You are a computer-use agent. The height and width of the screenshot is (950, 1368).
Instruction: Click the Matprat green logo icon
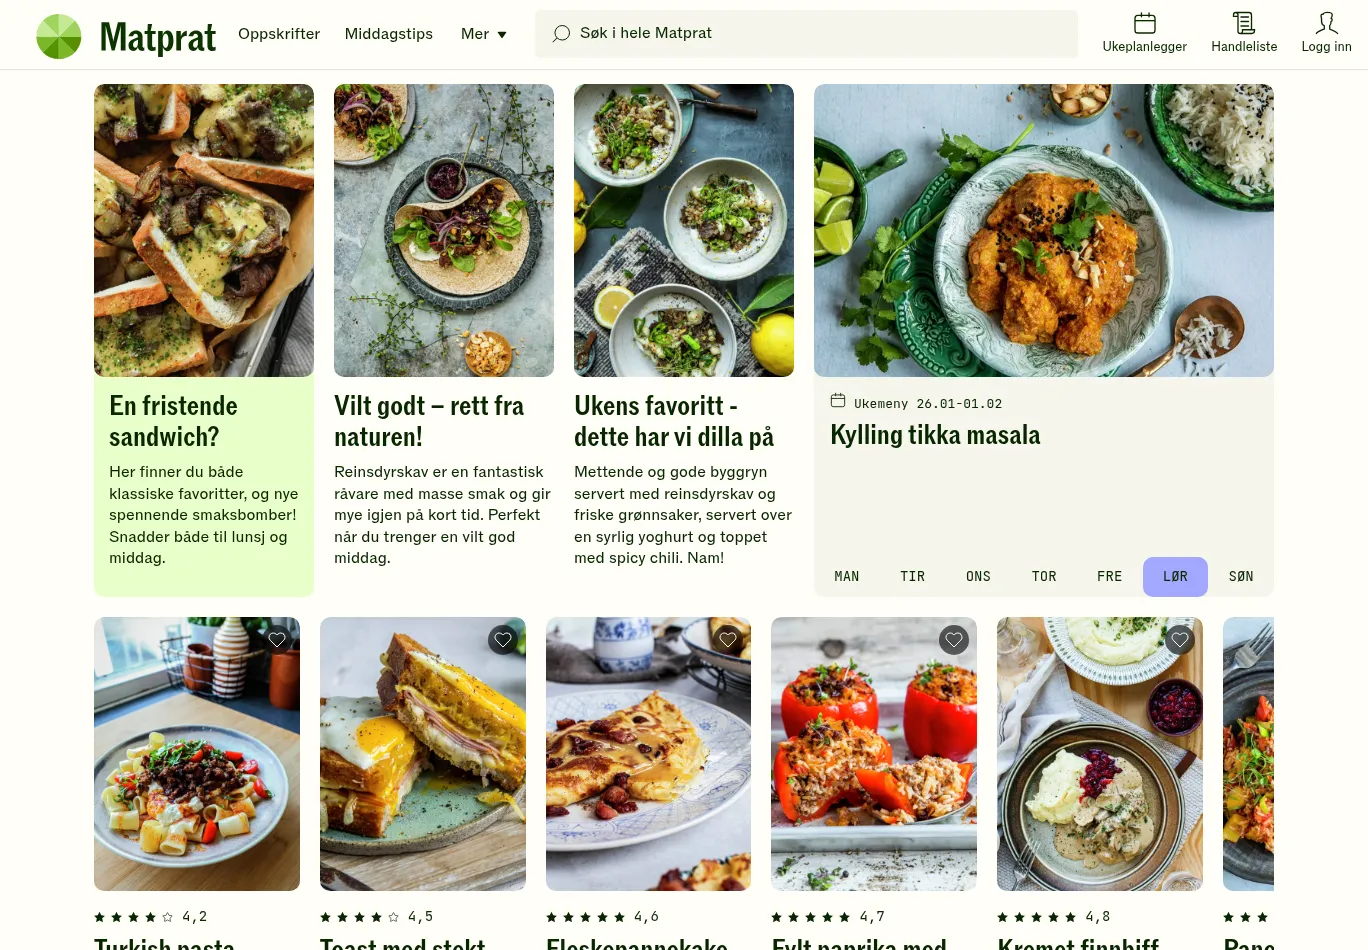pyautogui.click(x=59, y=36)
